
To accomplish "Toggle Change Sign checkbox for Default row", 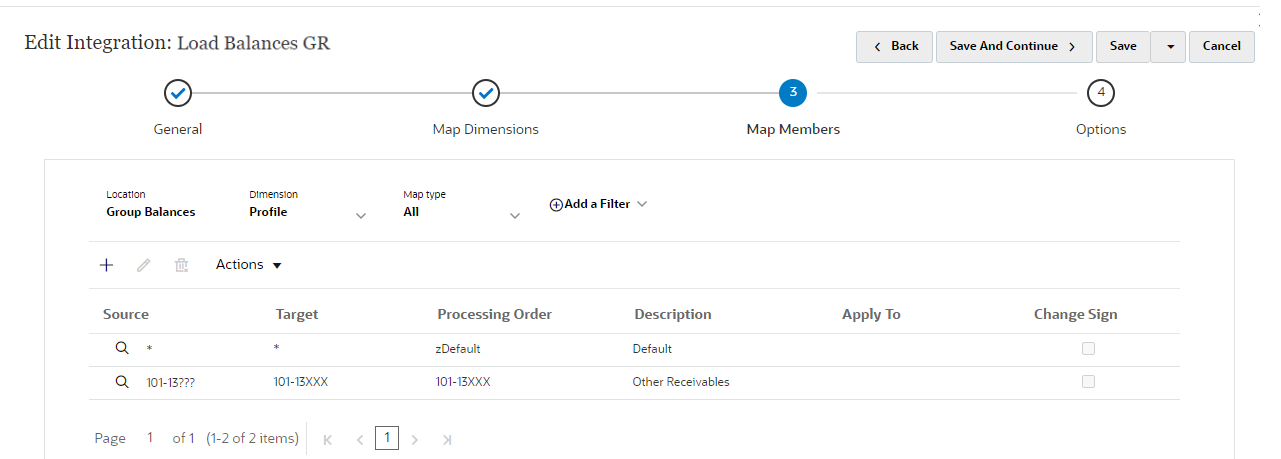I will pos(1088,349).
